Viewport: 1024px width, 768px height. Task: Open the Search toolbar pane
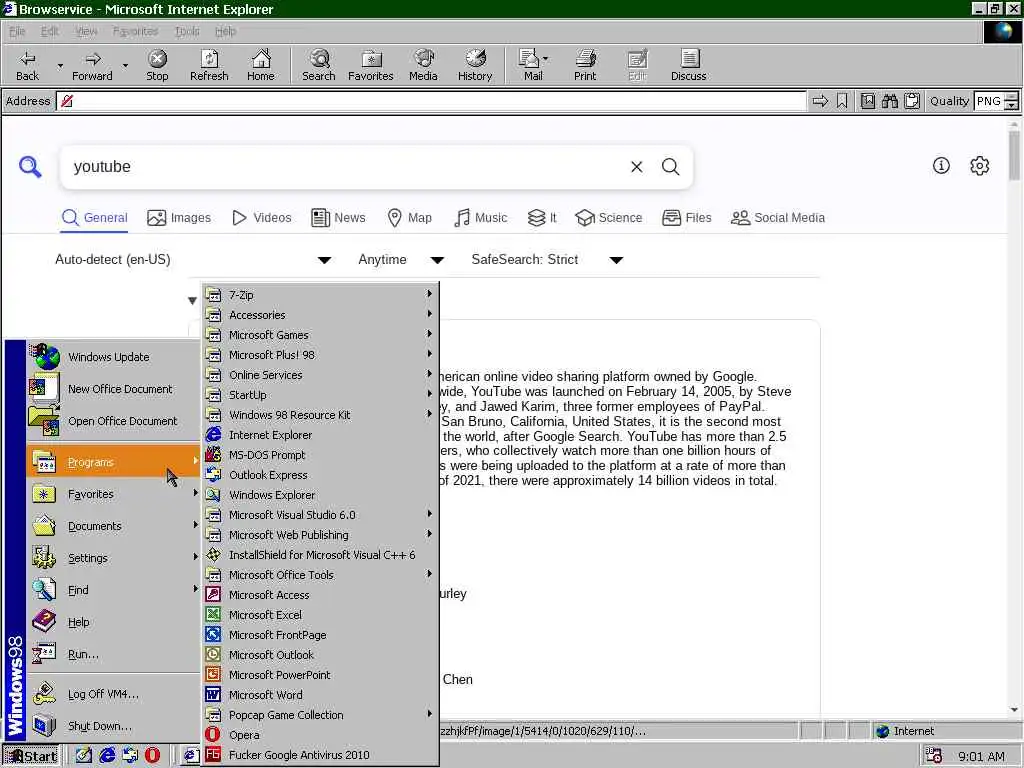(x=319, y=65)
